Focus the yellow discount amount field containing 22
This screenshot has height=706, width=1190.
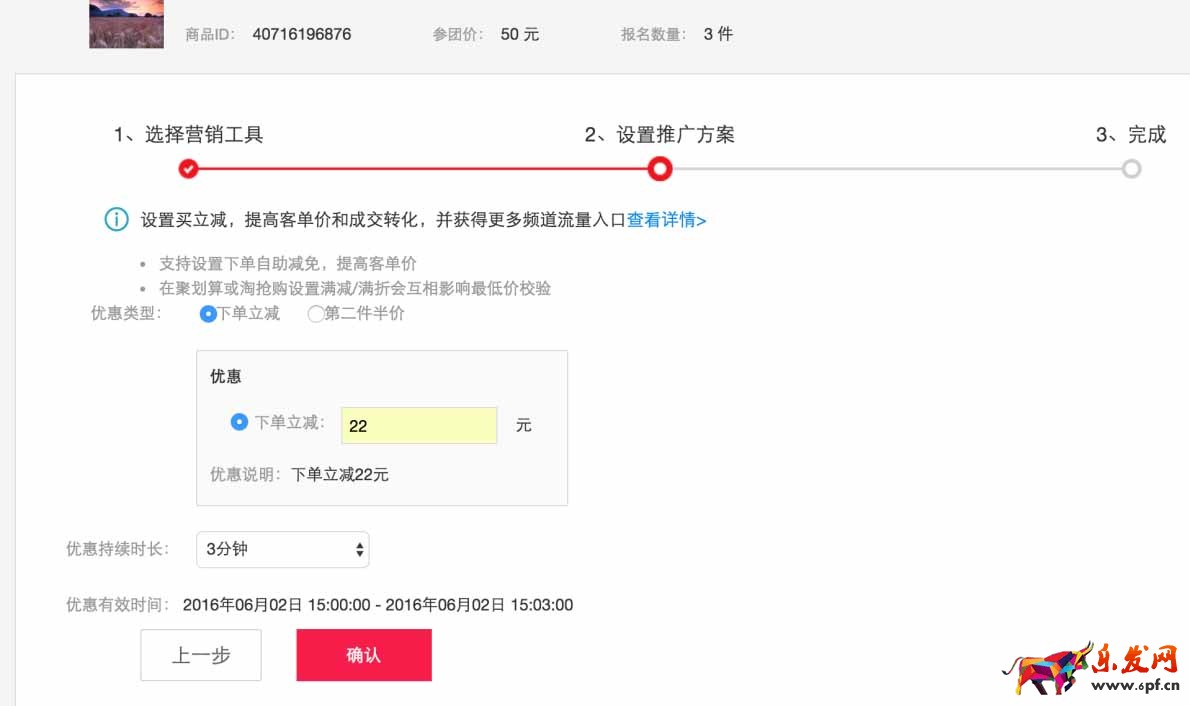(418, 426)
